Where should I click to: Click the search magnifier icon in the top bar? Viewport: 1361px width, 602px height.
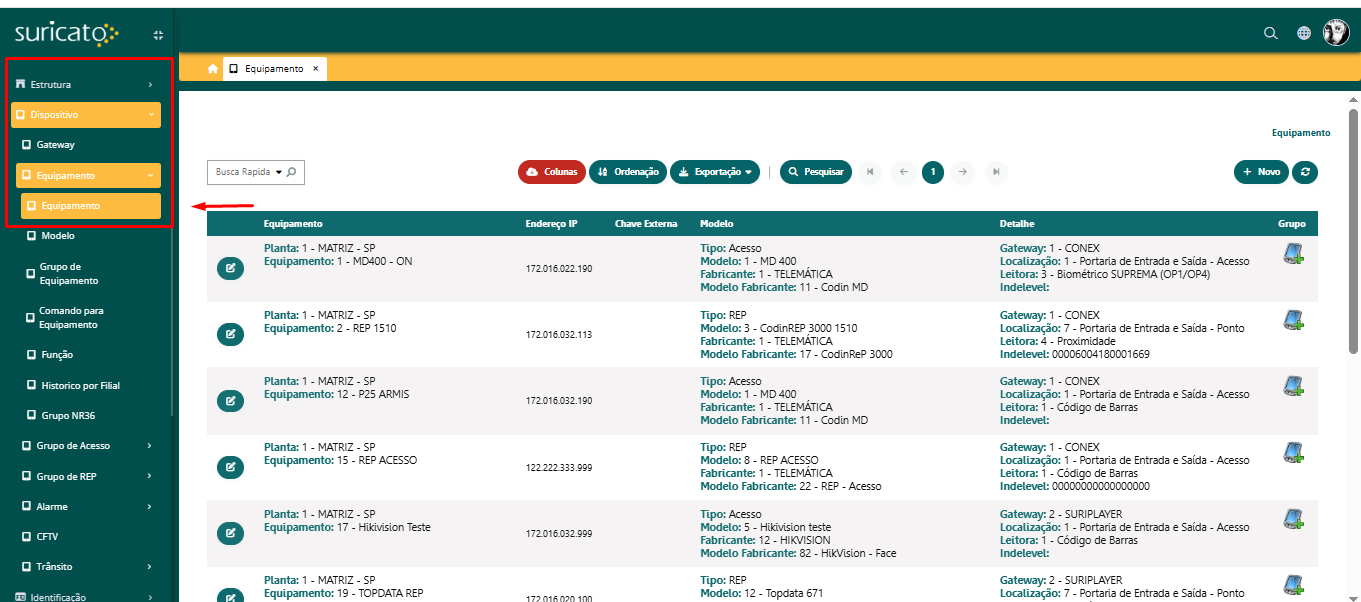(1270, 33)
